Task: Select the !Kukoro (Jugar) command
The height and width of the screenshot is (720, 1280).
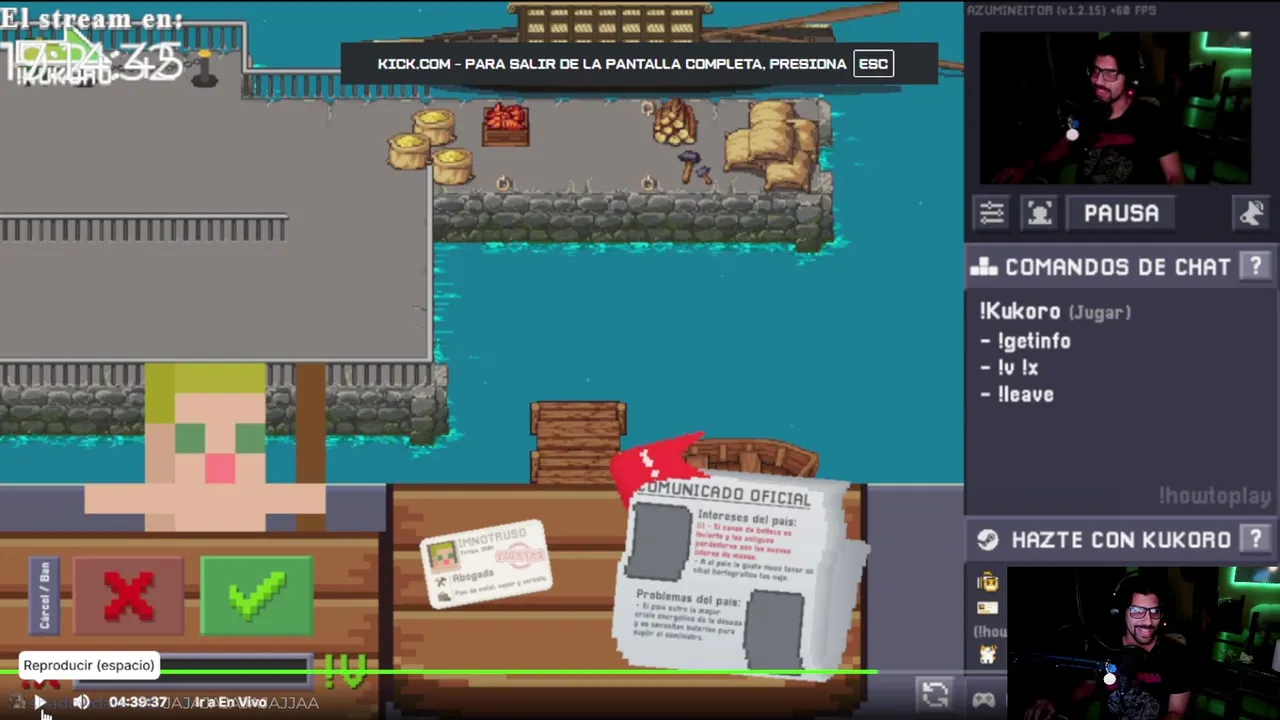Action: click(x=1055, y=312)
